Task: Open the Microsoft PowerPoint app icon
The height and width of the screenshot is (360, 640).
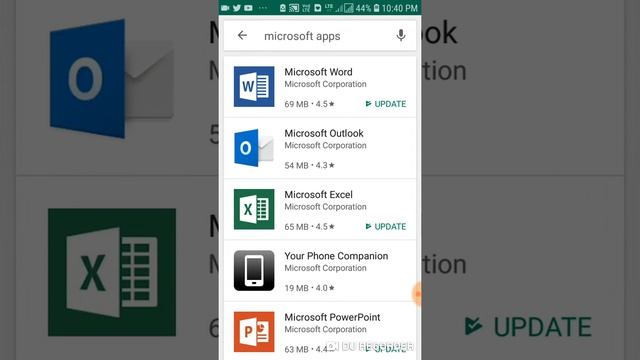Action: click(254, 331)
